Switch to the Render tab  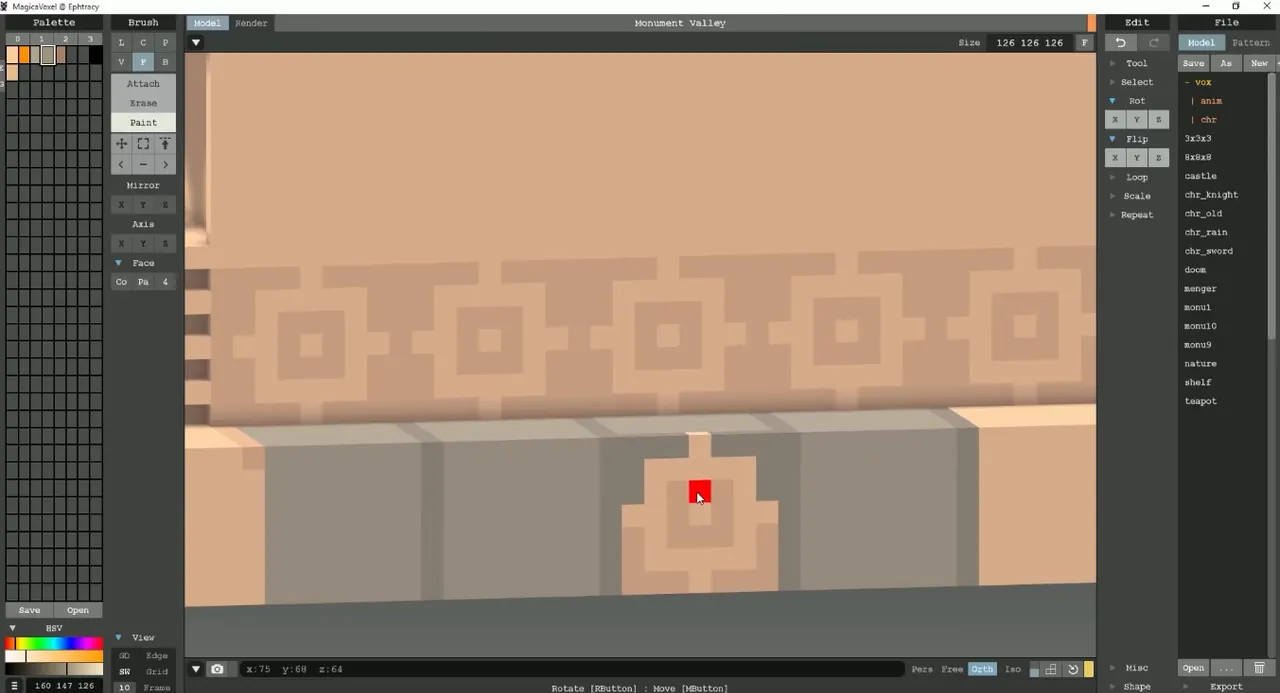pos(251,23)
